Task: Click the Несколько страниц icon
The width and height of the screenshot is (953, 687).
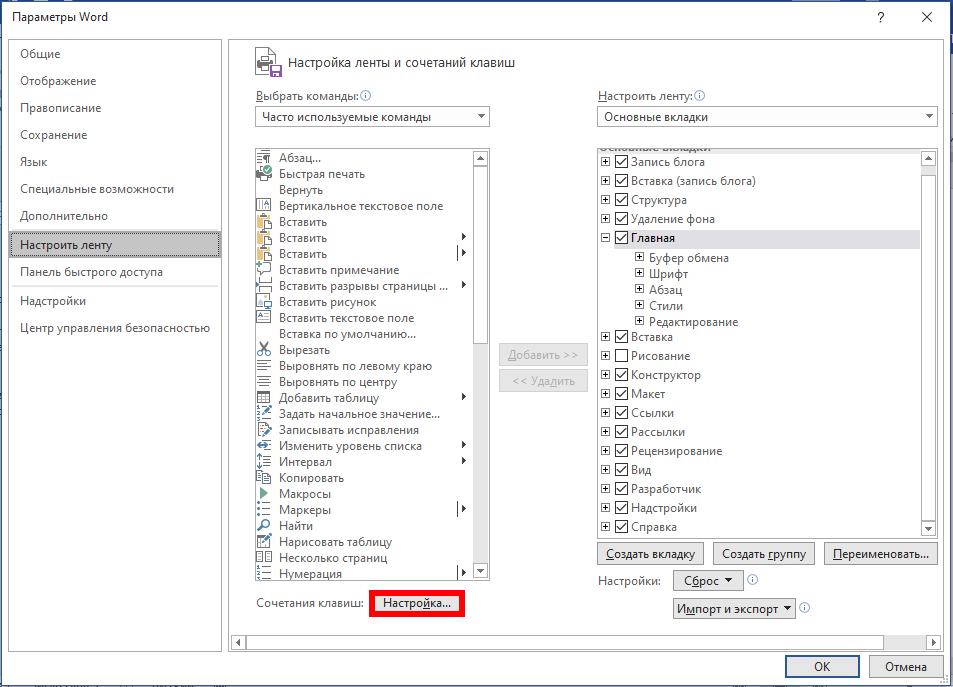Action: click(264, 558)
